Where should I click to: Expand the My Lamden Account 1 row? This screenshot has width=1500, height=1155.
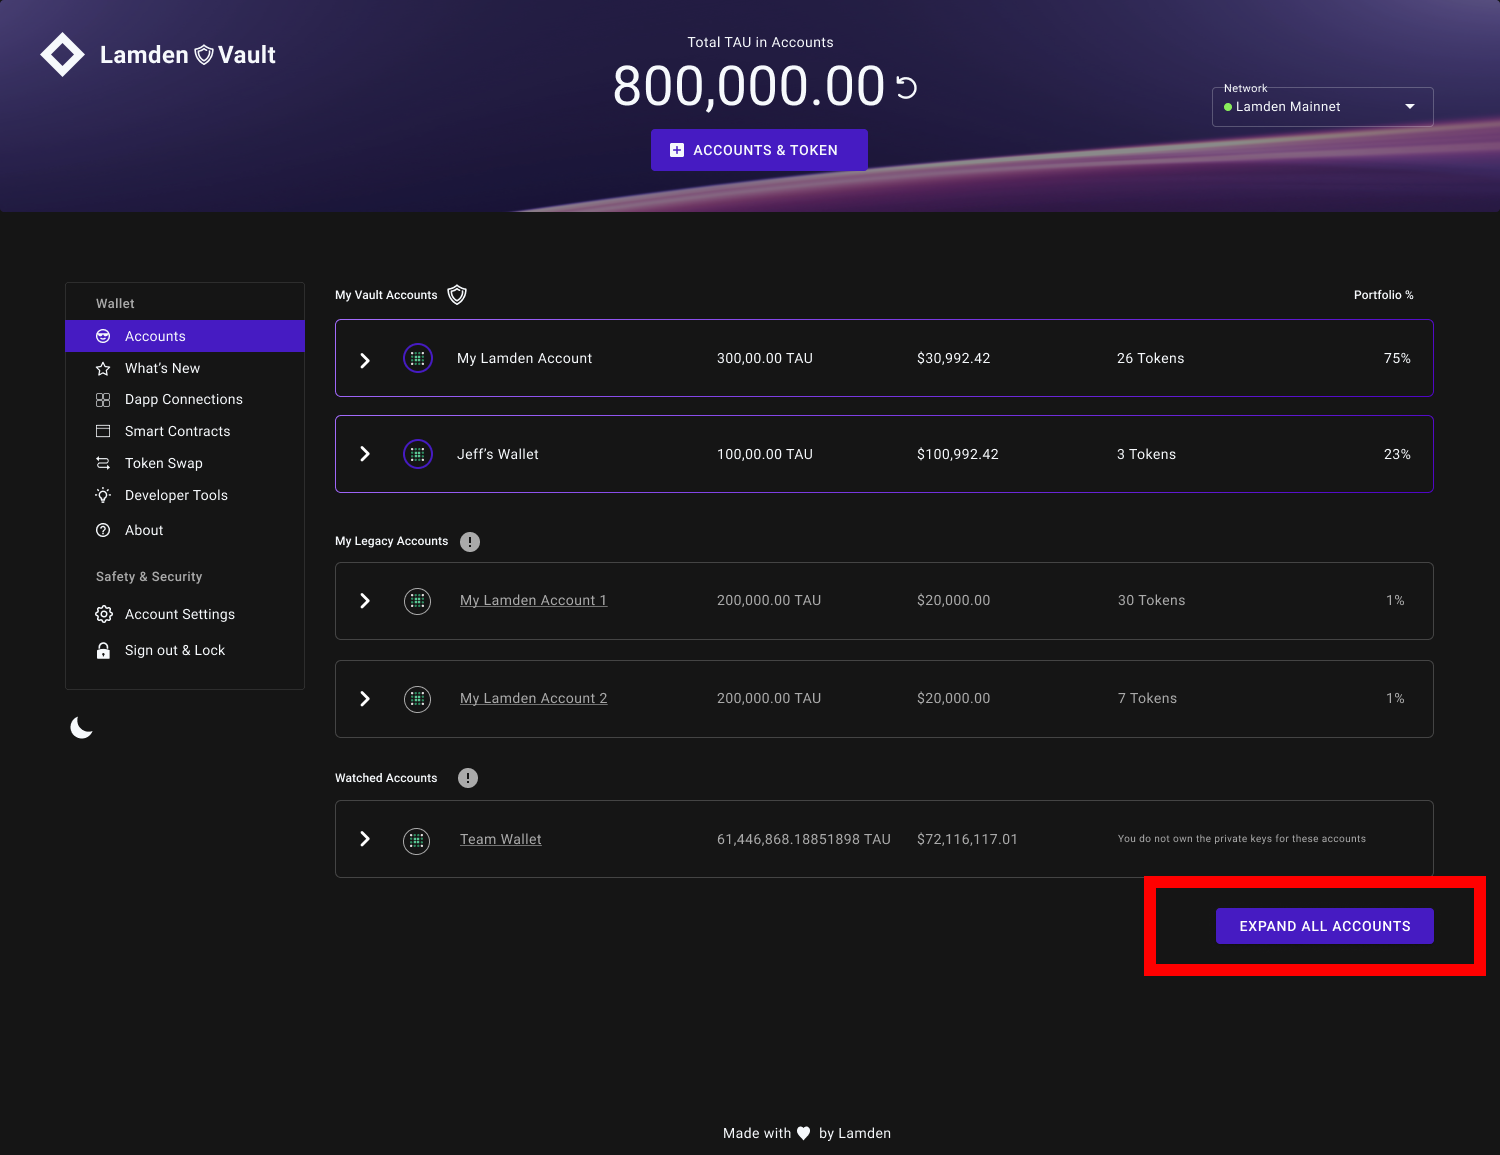(x=365, y=601)
